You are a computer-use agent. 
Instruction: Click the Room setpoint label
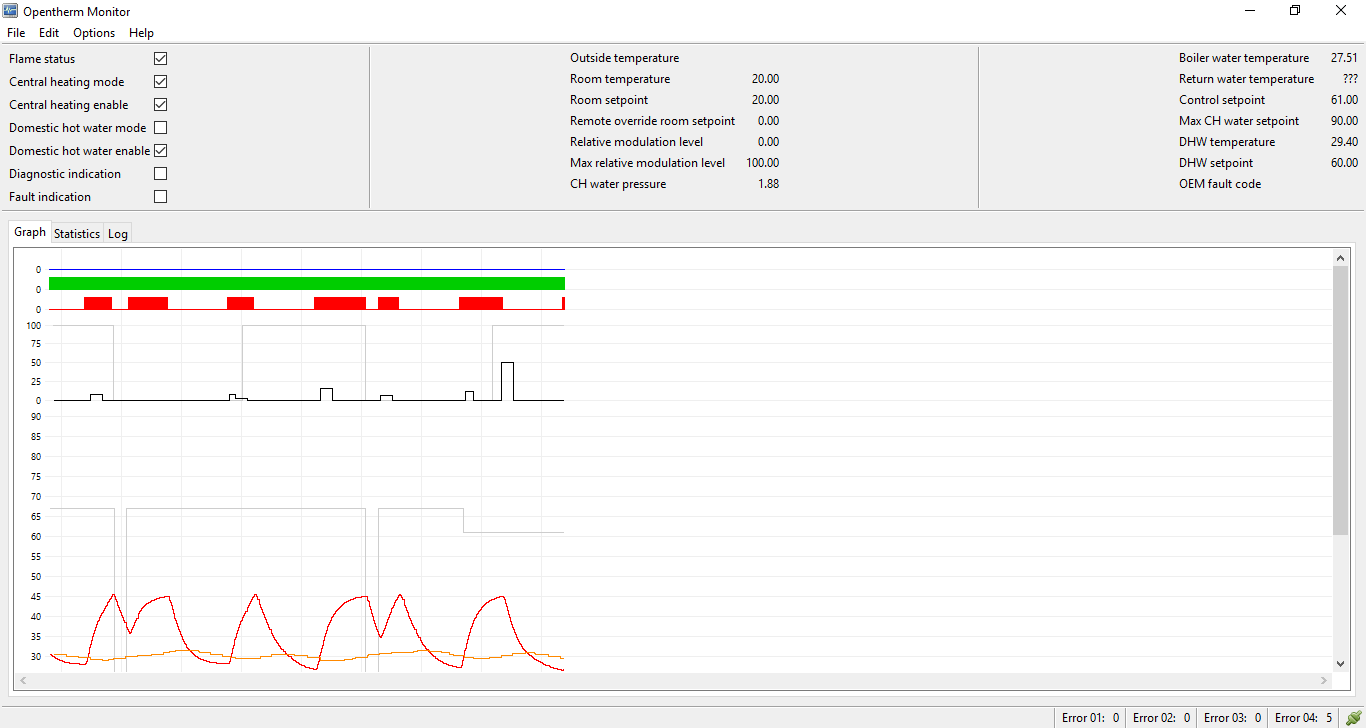pyautogui.click(x=609, y=100)
